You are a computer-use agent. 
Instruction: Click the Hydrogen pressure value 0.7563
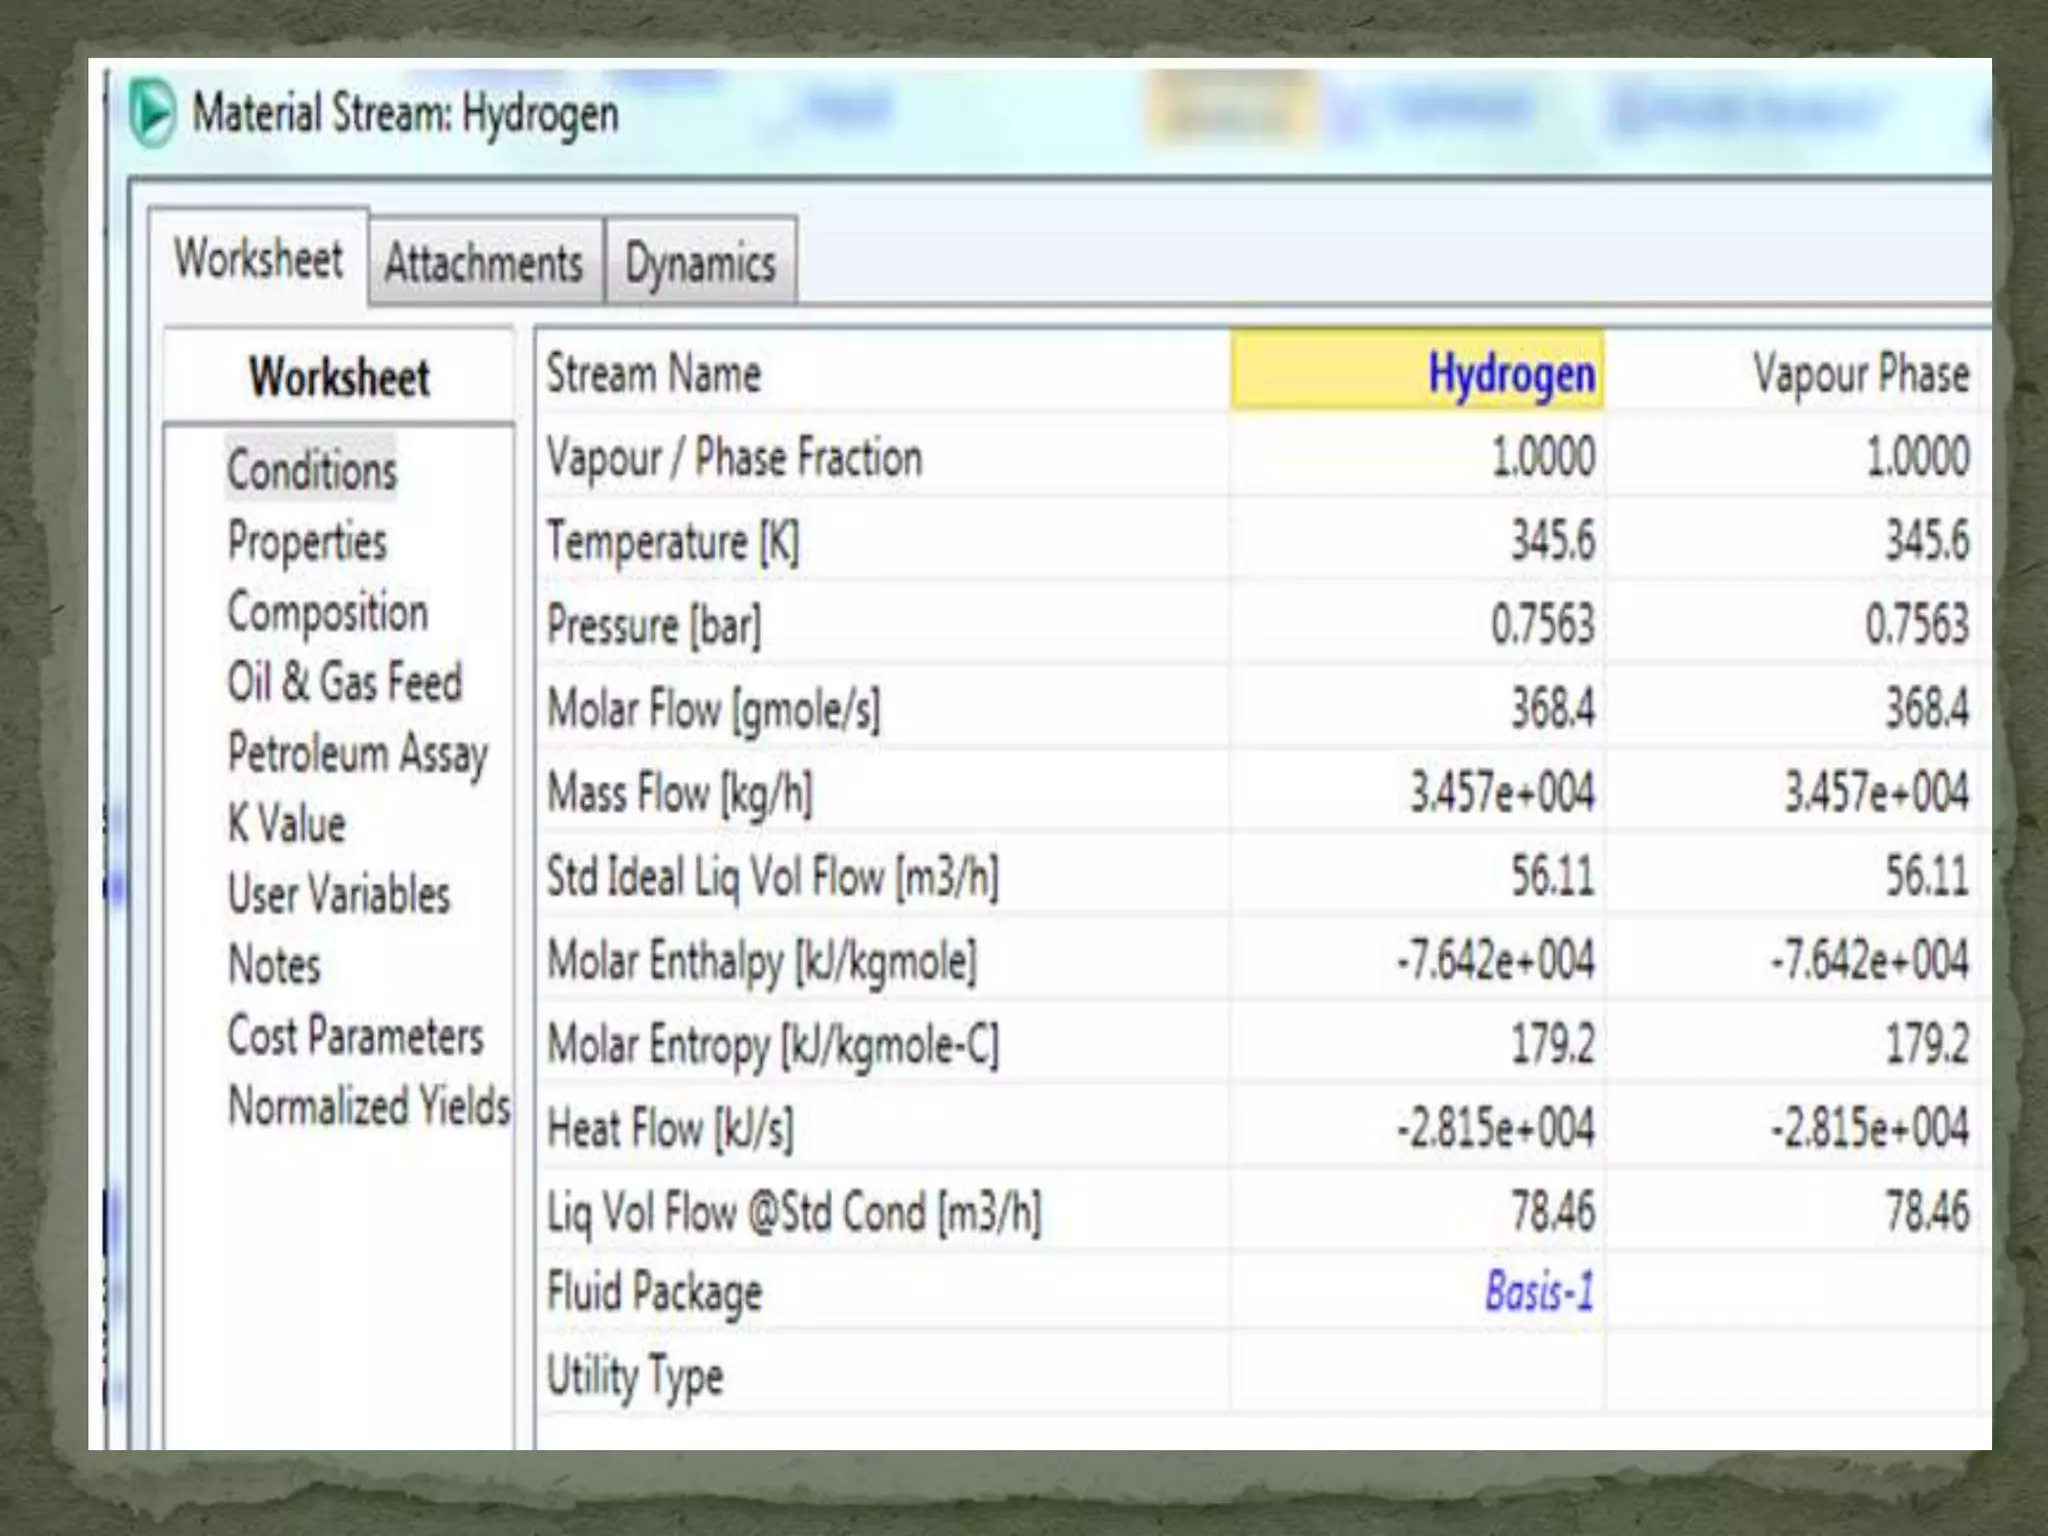click(x=1543, y=624)
